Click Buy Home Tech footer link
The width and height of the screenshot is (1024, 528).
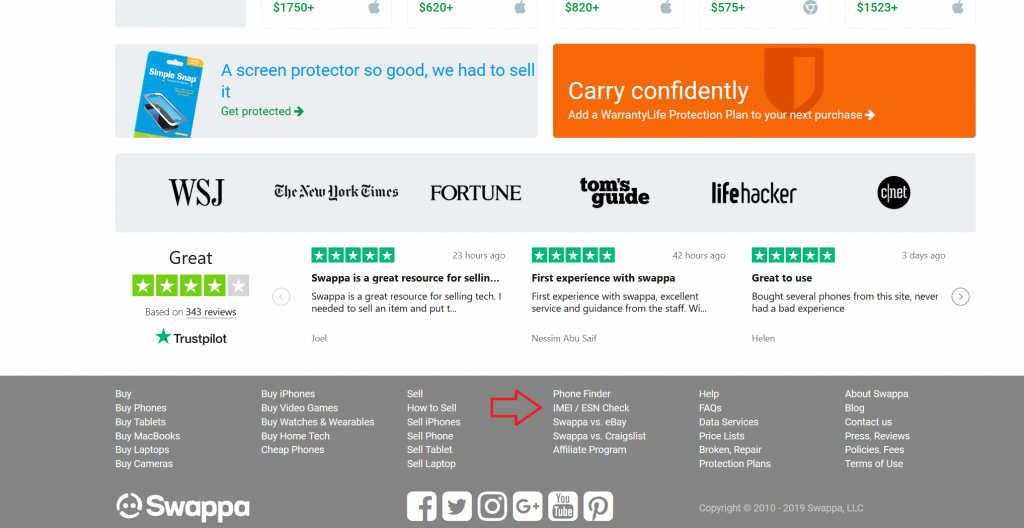coord(295,436)
